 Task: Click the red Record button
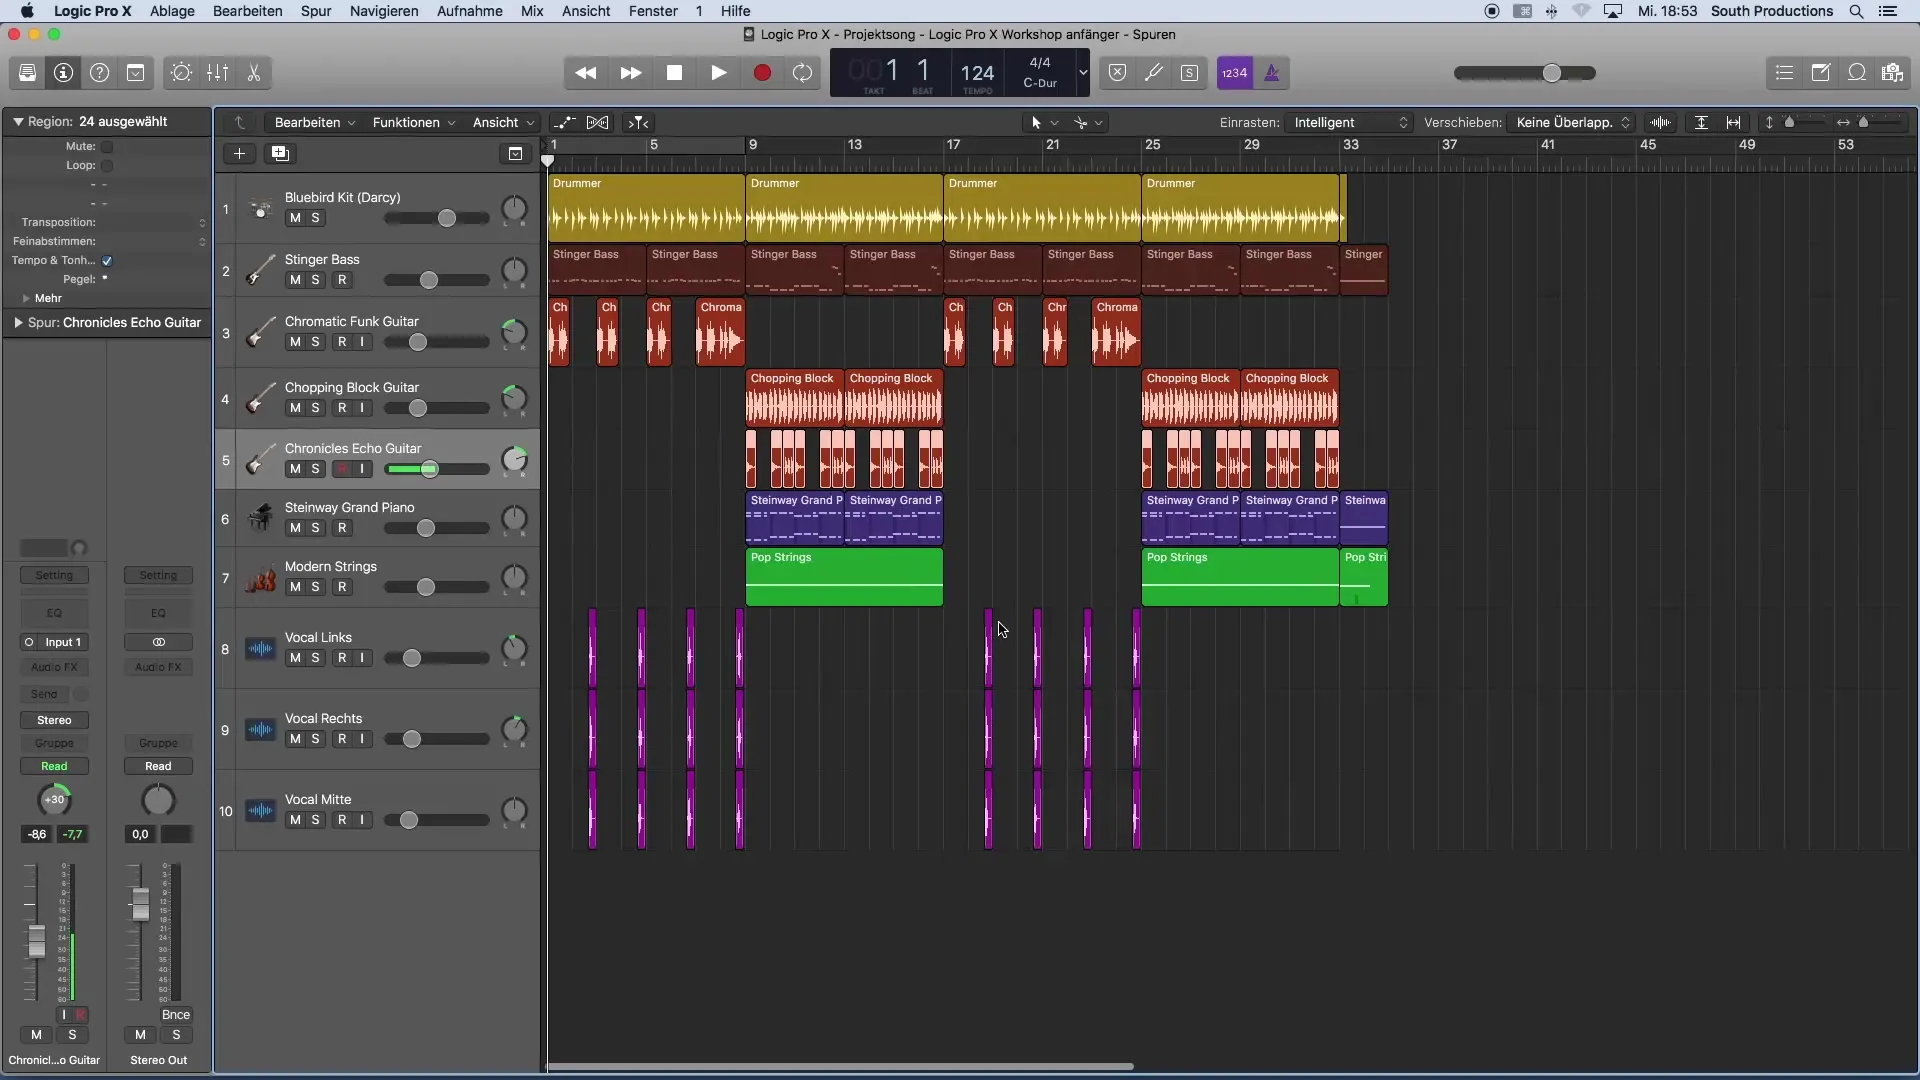click(x=762, y=73)
